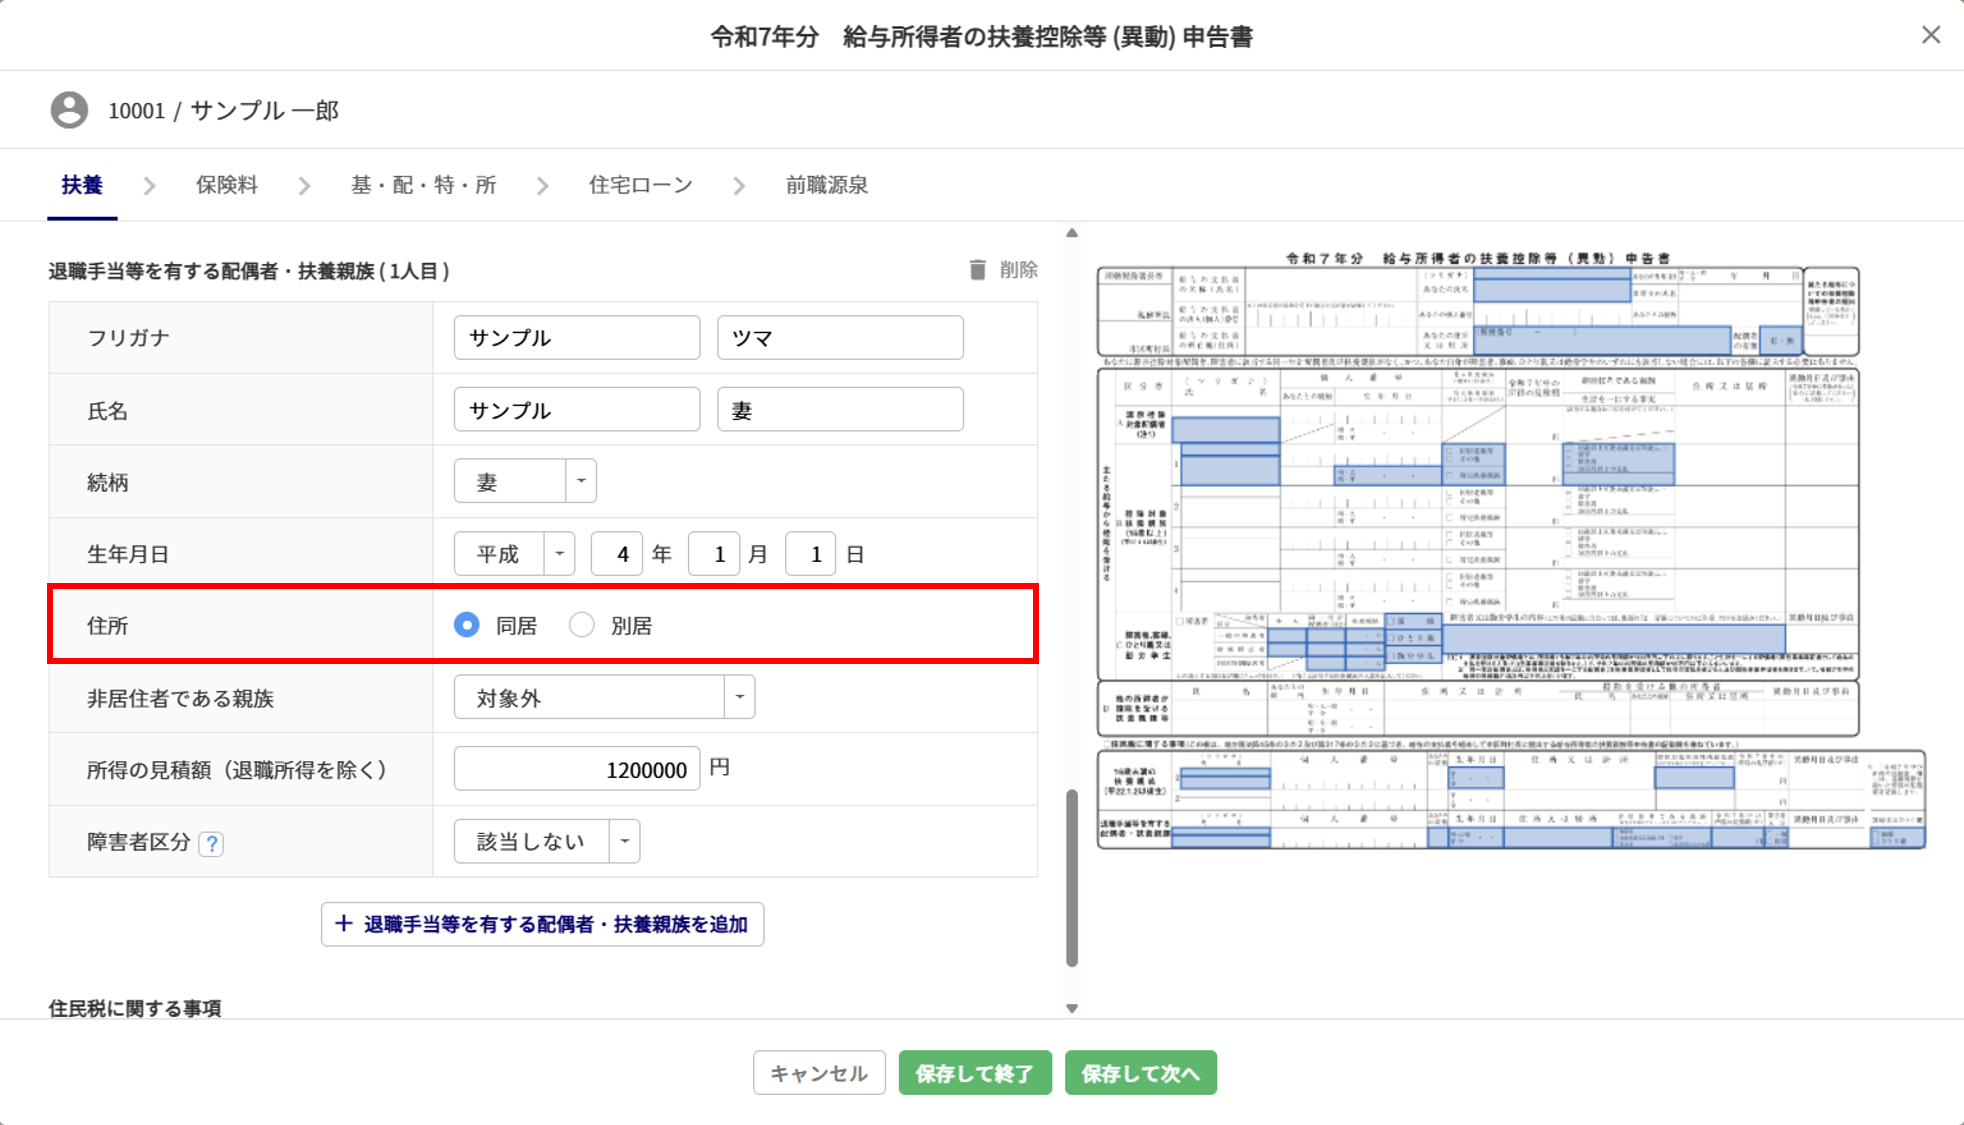Click the plus icon to add dependent
The height and width of the screenshot is (1125, 1964).
pos(343,923)
